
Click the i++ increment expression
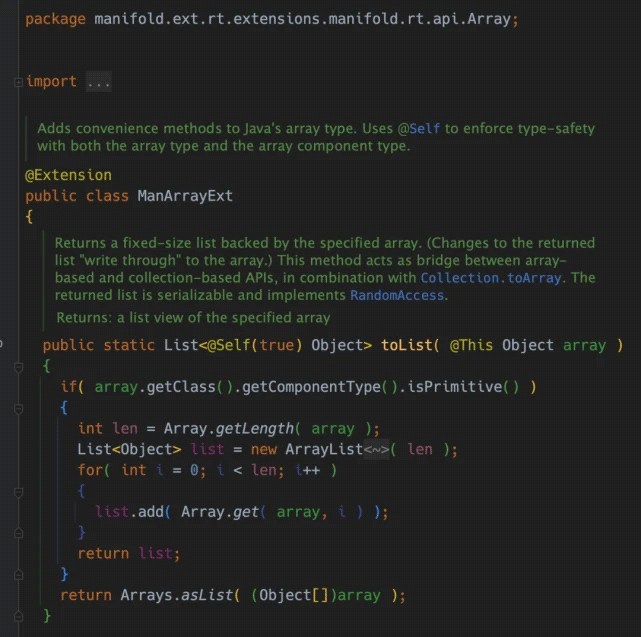pos(307,470)
